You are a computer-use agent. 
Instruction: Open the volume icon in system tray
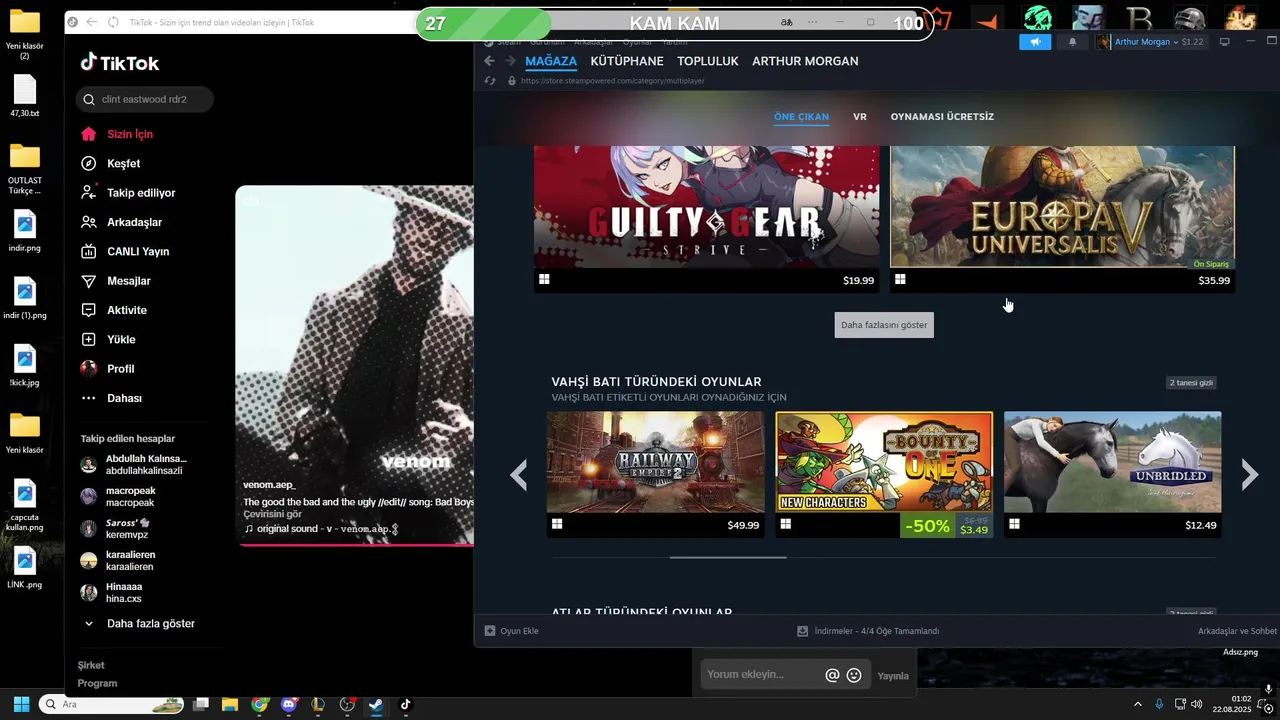(1197, 704)
